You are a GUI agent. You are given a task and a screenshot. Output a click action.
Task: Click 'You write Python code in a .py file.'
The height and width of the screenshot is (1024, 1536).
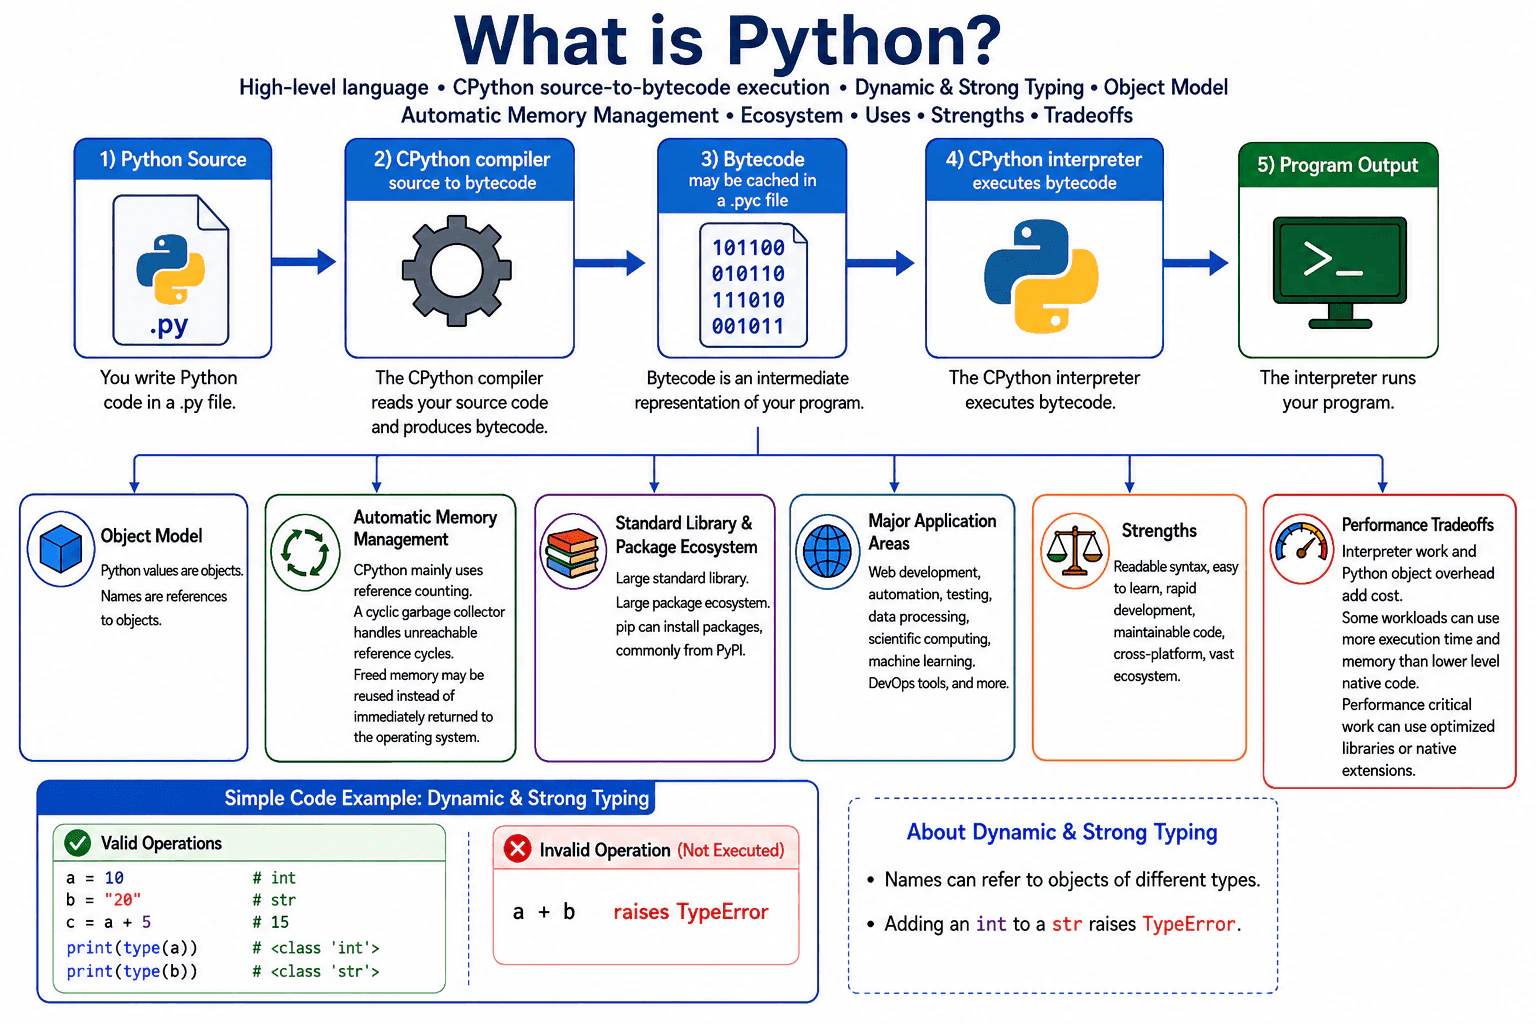point(169,390)
